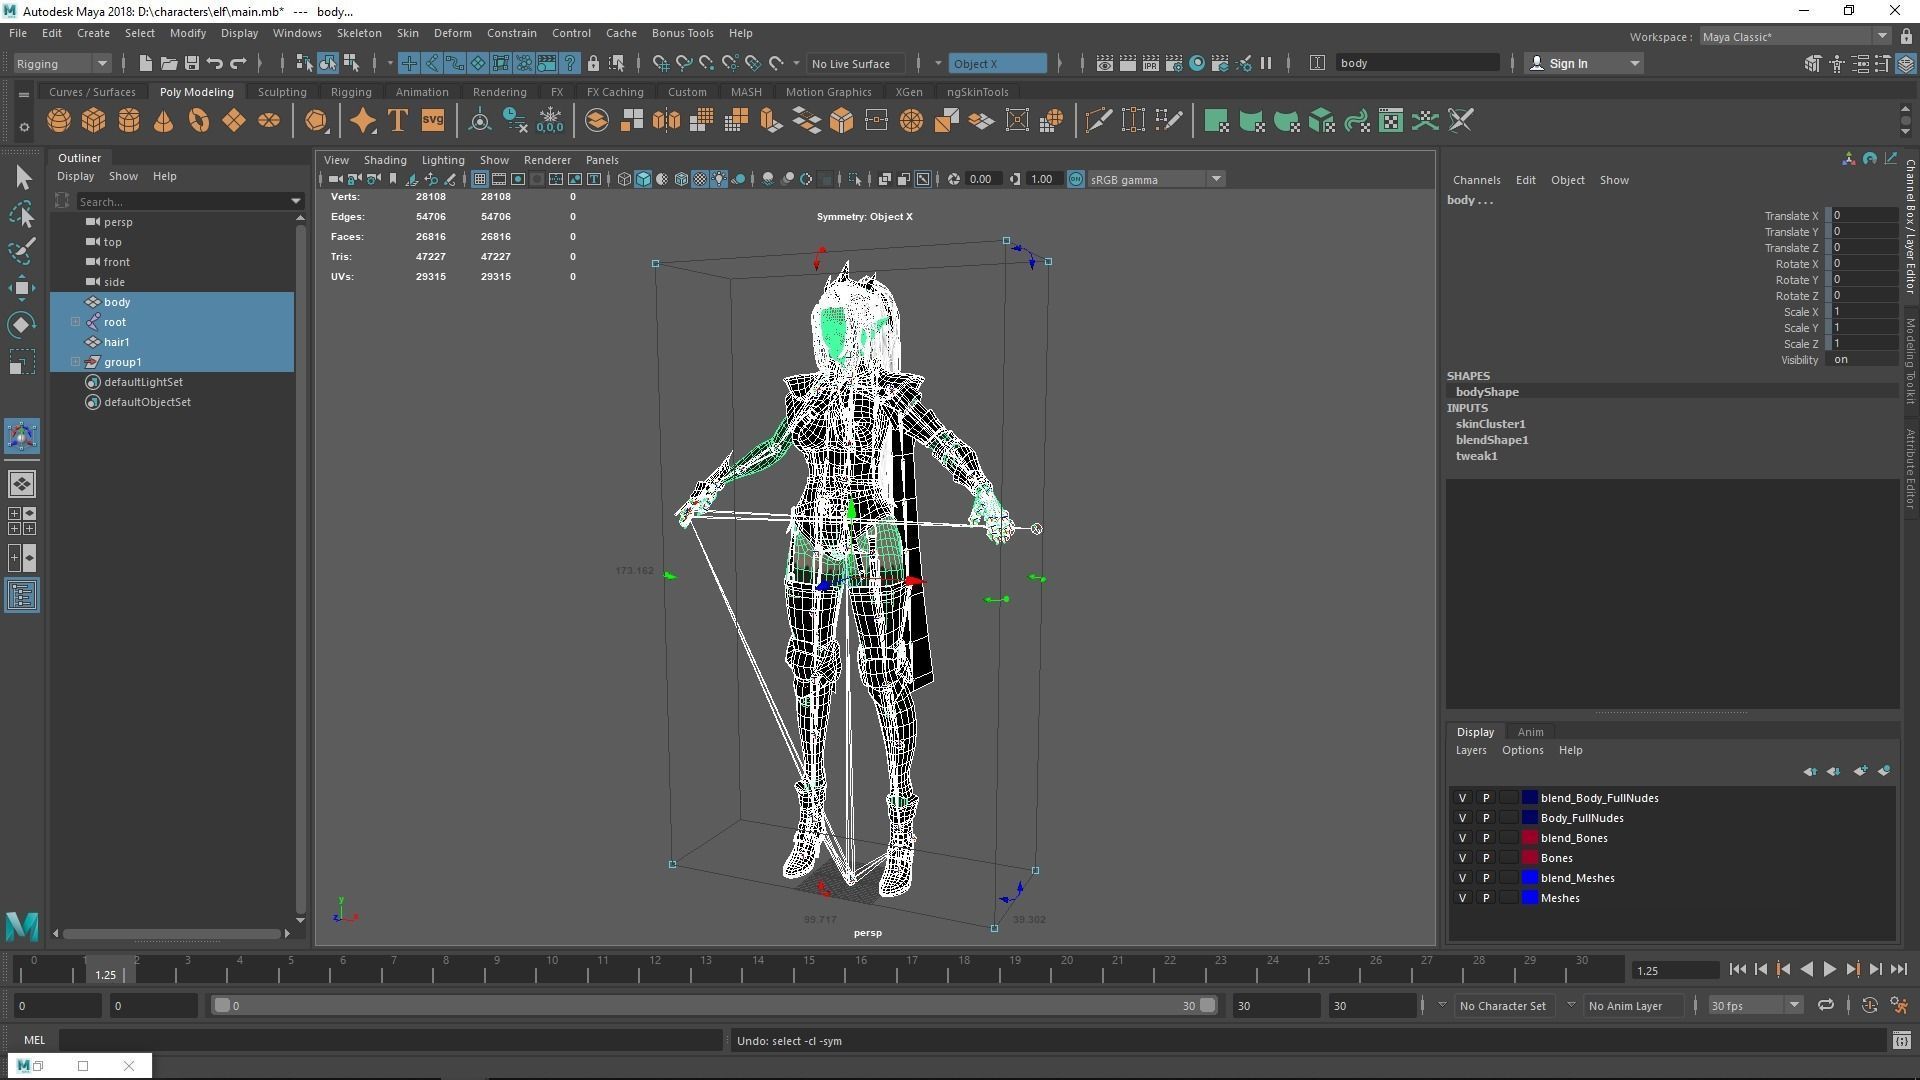This screenshot has width=1920, height=1080.
Task: Switch to the Sculpting shelf tab
Action: pos(282,92)
